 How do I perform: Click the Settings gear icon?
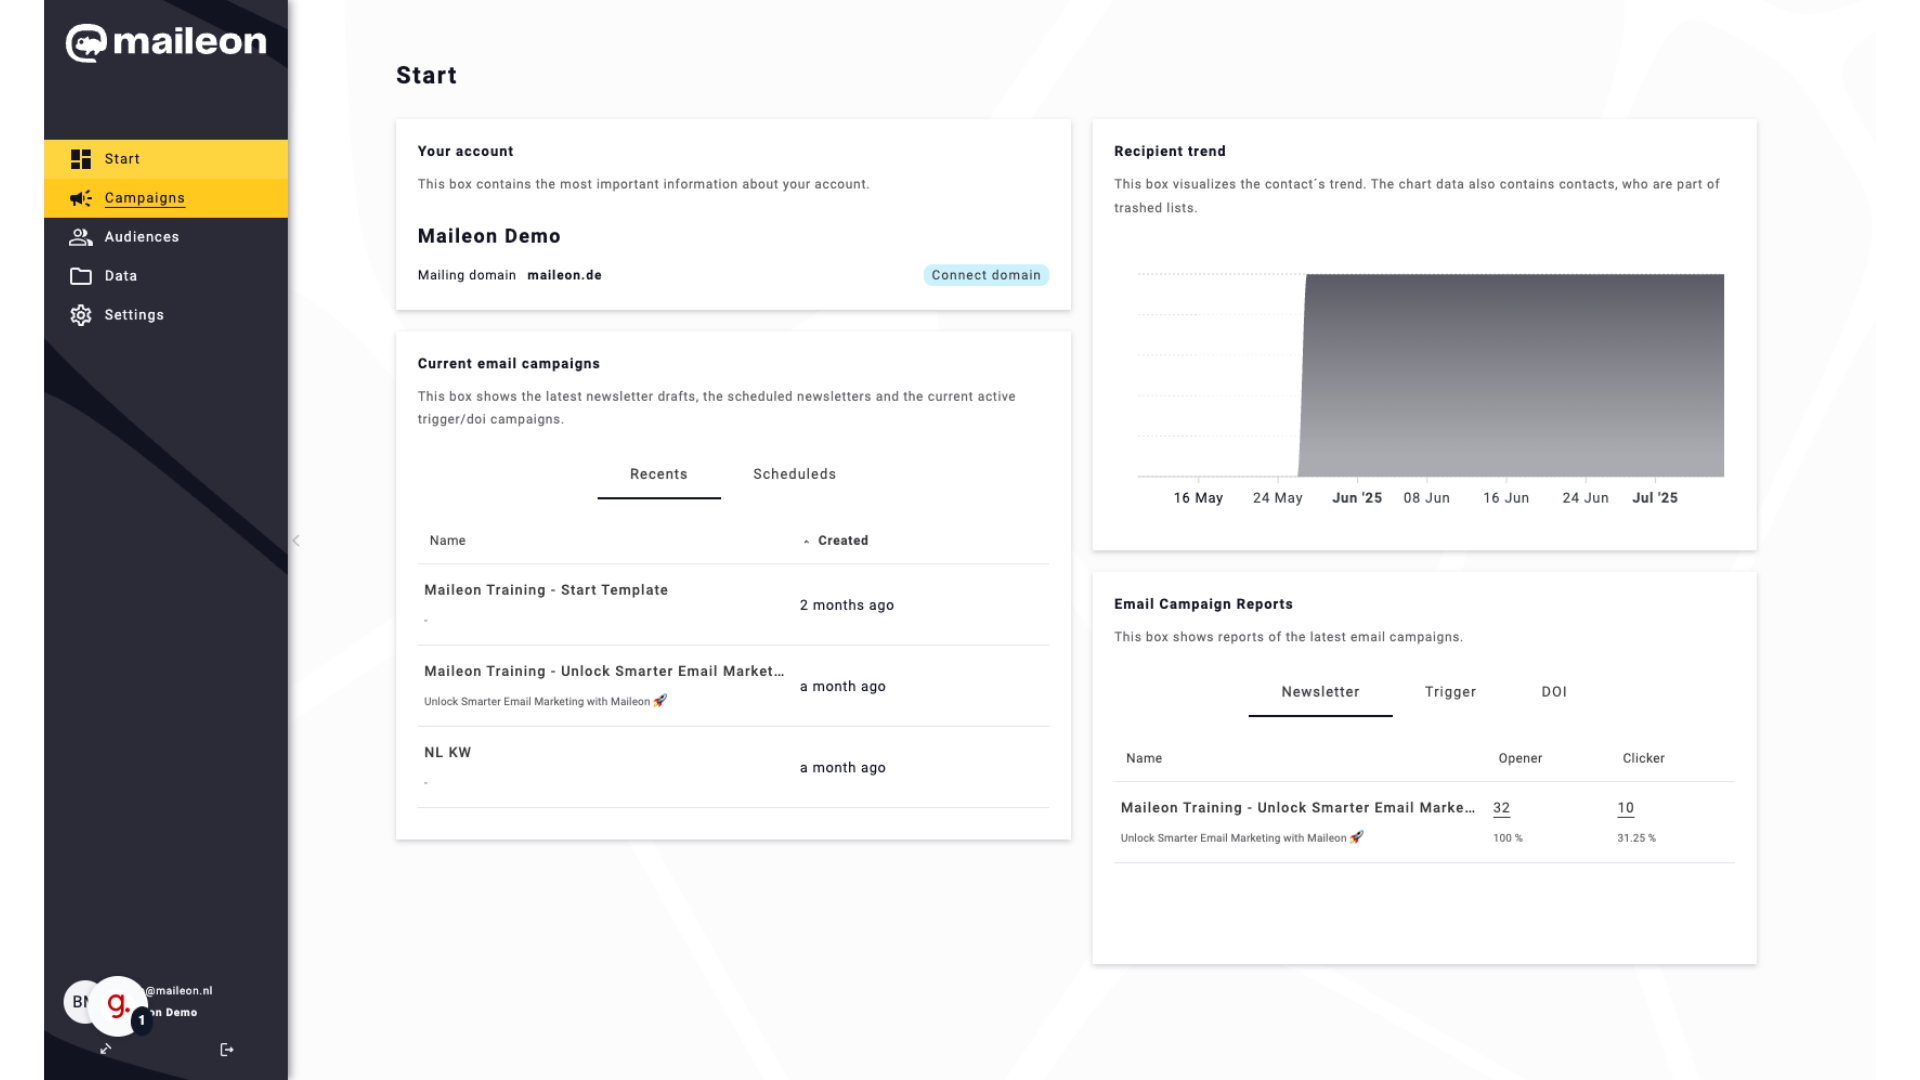tap(81, 315)
